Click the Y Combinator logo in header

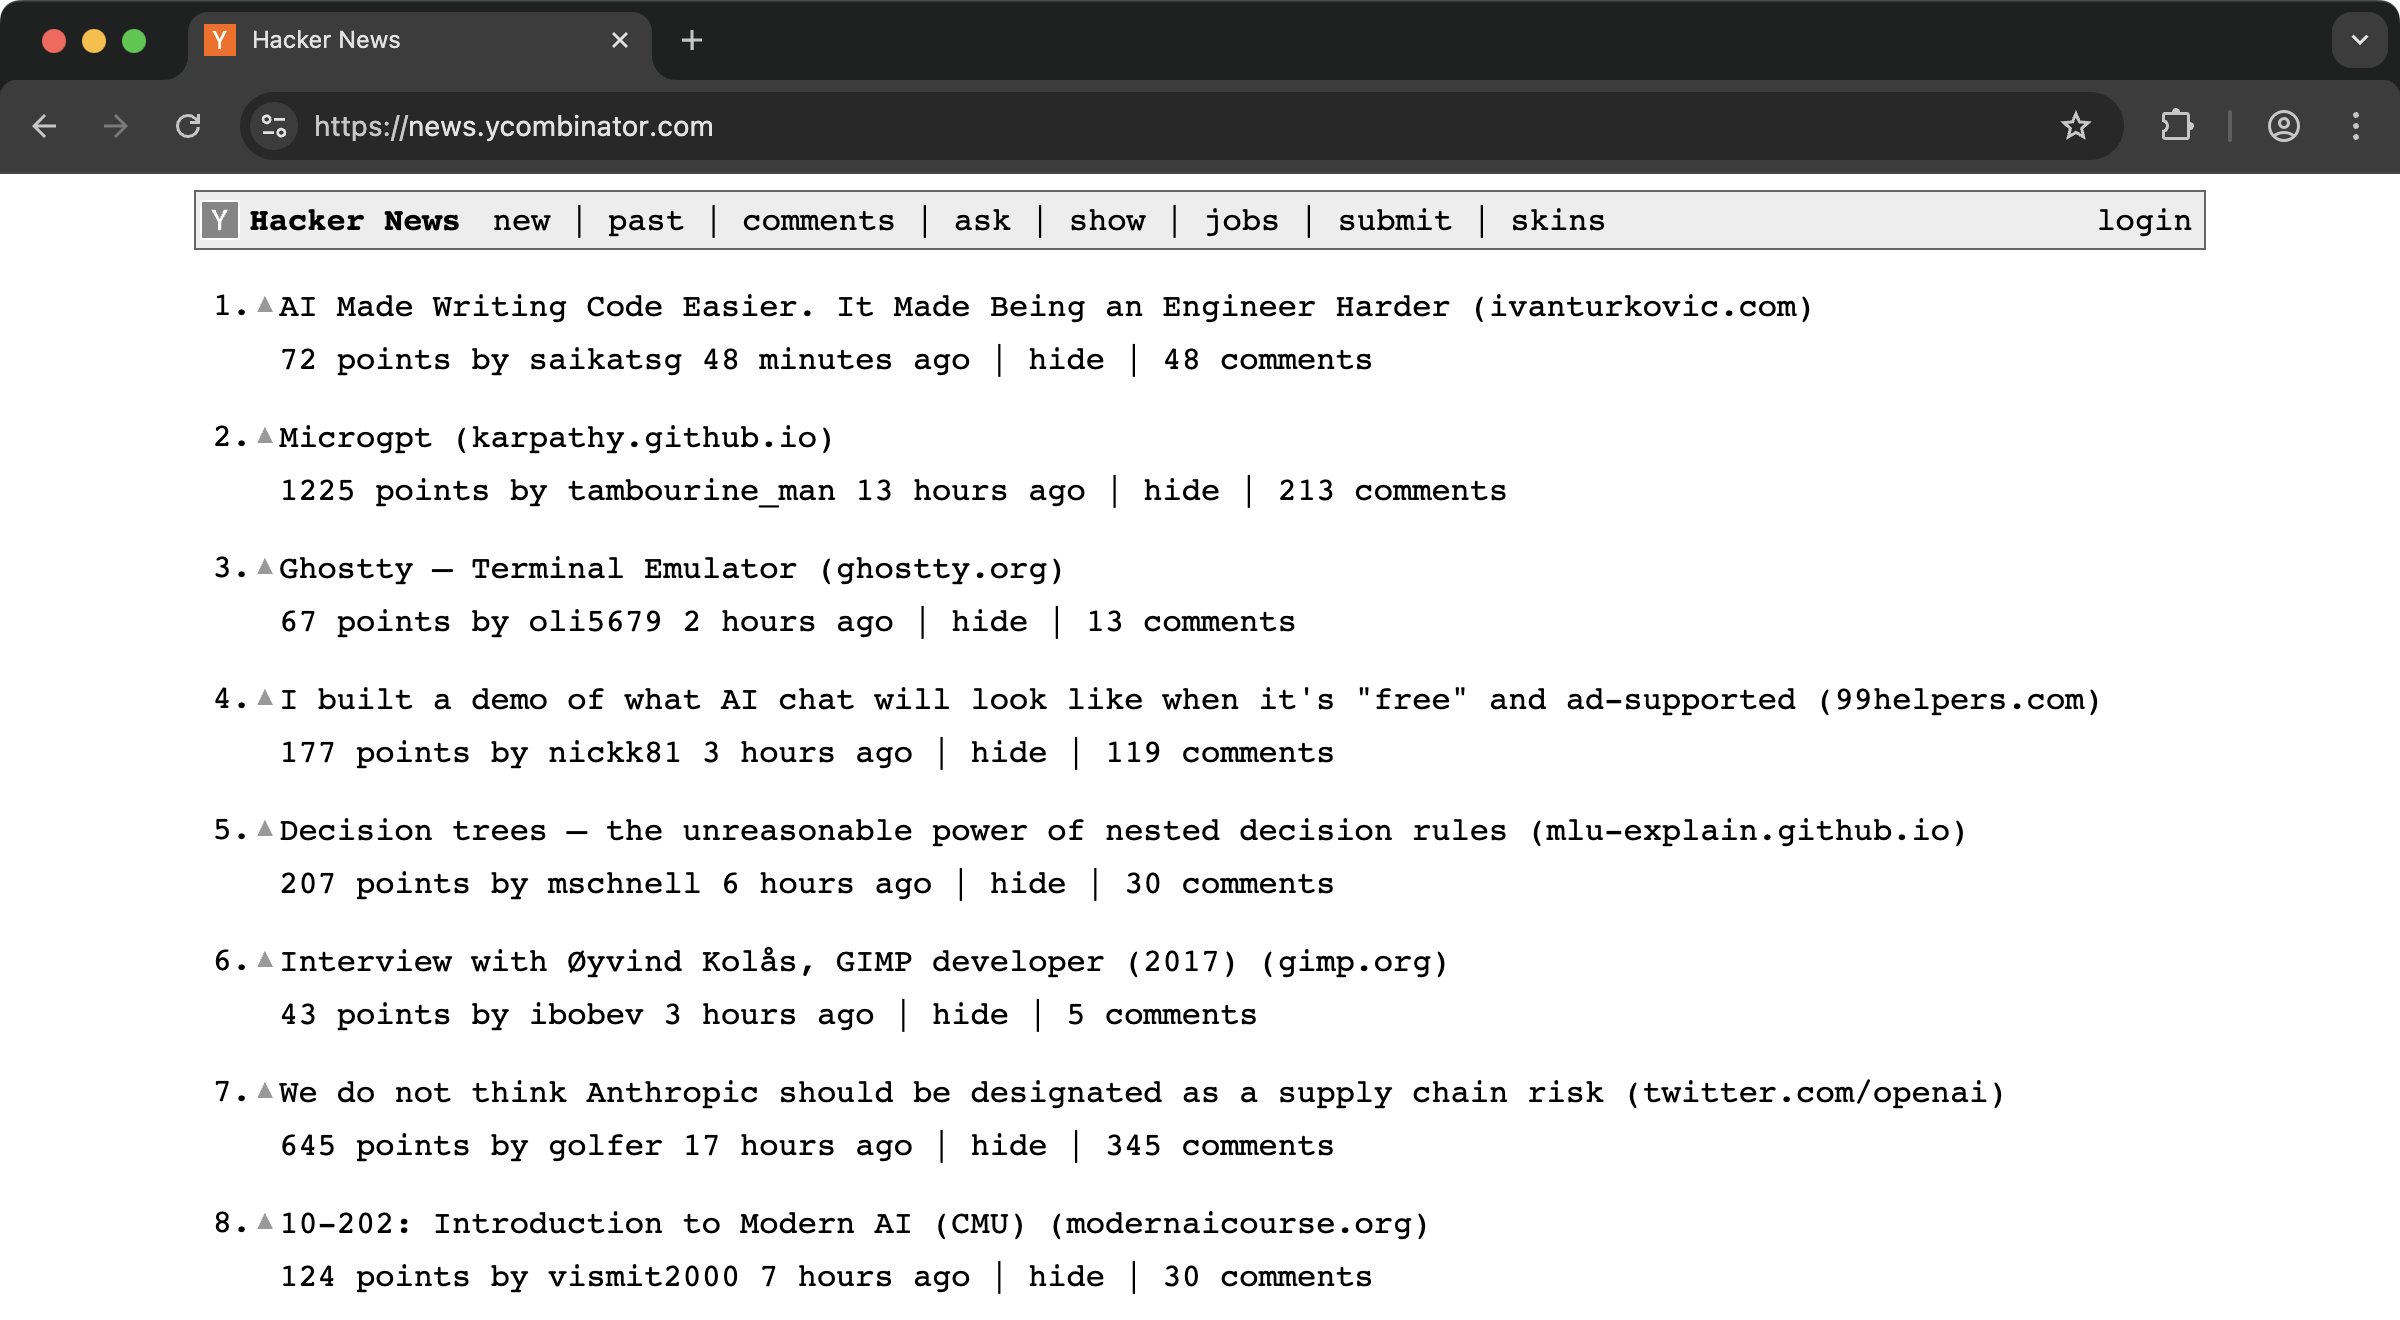pyautogui.click(x=220, y=220)
